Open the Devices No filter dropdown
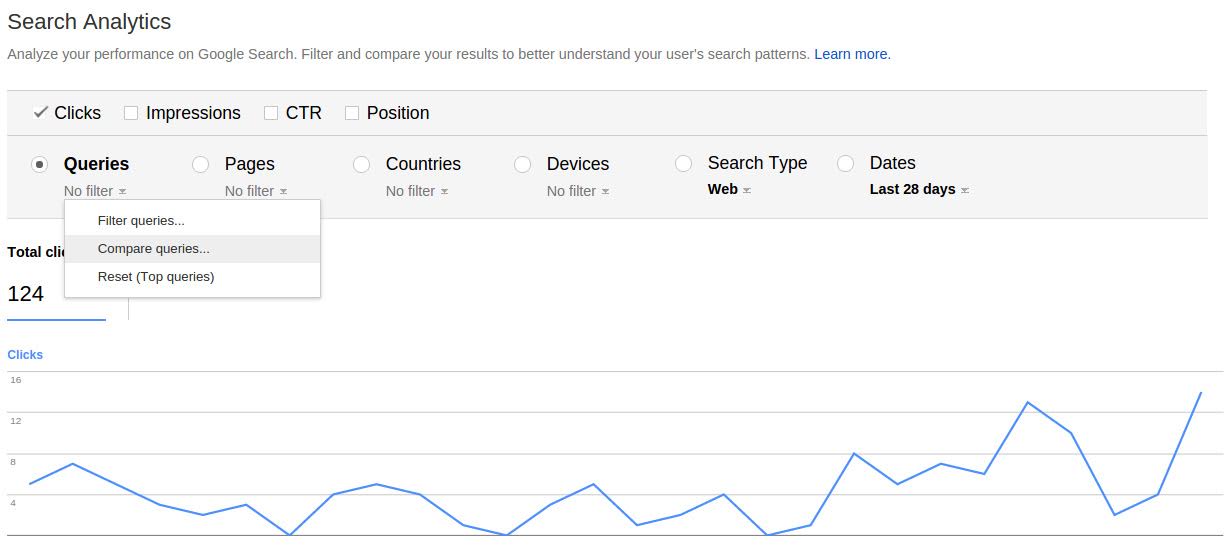This screenshot has width=1232, height=548. coord(578,191)
